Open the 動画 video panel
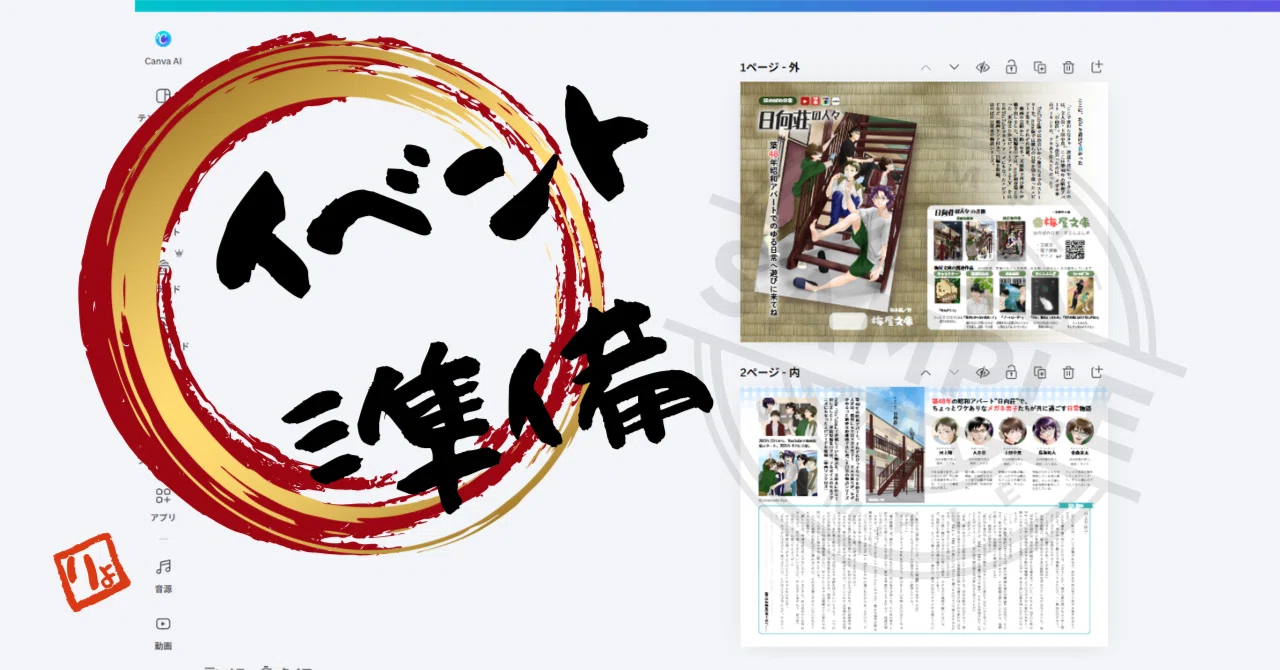1280x670 pixels. point(163,632)
